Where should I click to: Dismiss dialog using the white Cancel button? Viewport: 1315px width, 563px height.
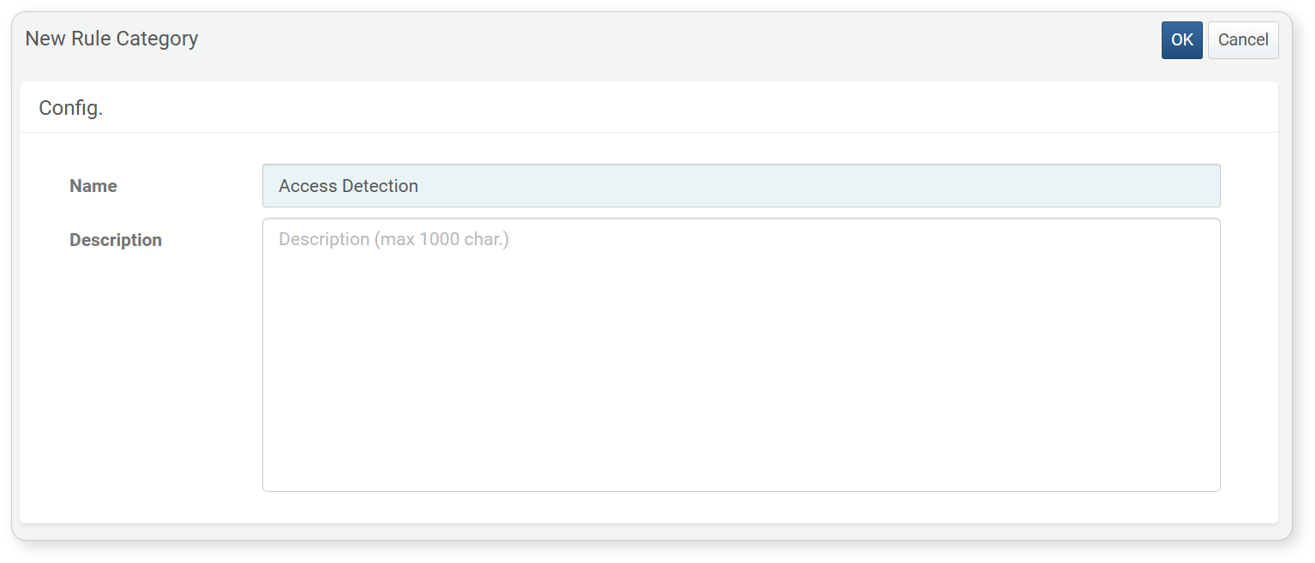point(1243,40)
